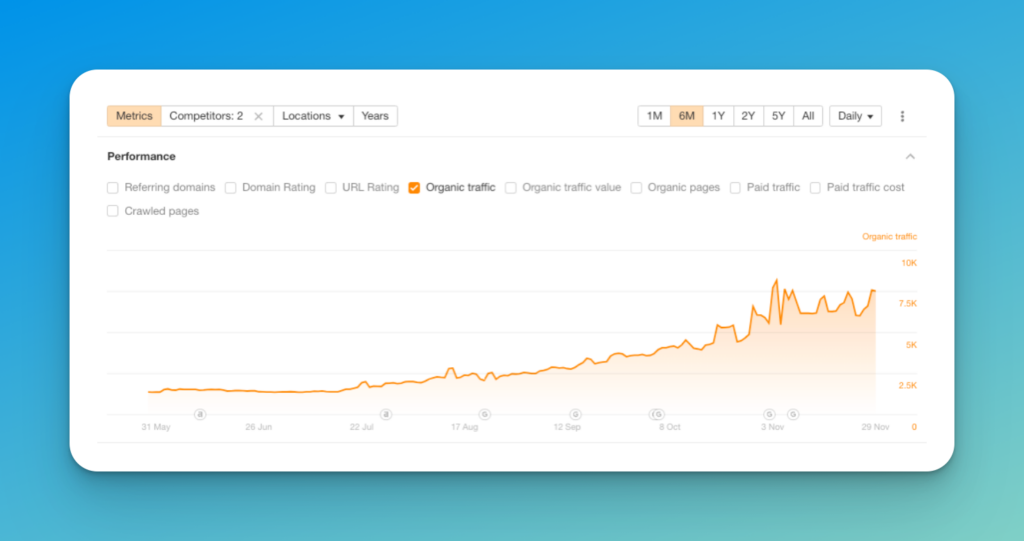Enable the Referring domains checkbox
The height and width of the screenshot is (541, 1024).
click(x=113, y=188)
